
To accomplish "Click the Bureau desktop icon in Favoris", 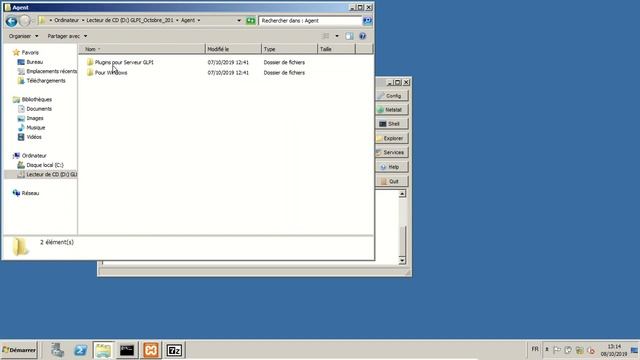I will tap(21, 62).
